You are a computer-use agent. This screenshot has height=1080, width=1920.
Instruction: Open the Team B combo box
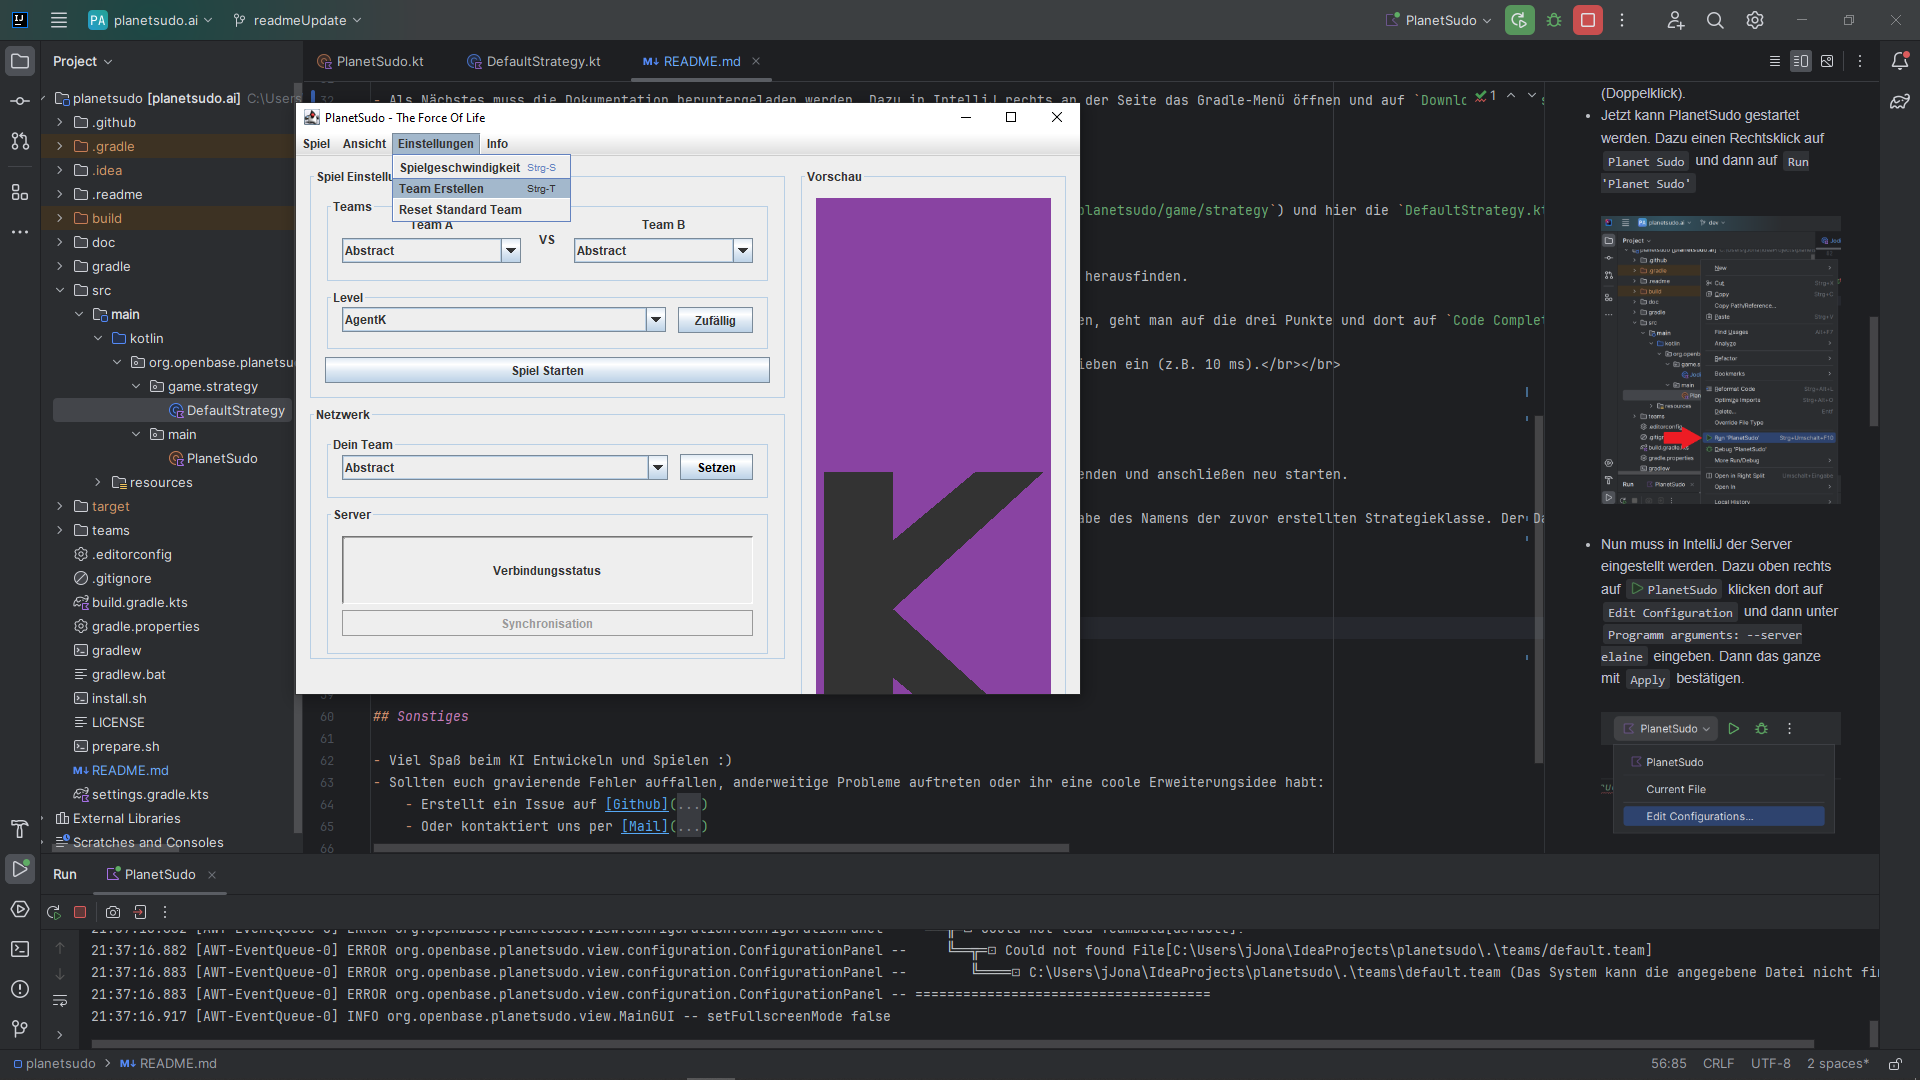click(x=663, y=251)
